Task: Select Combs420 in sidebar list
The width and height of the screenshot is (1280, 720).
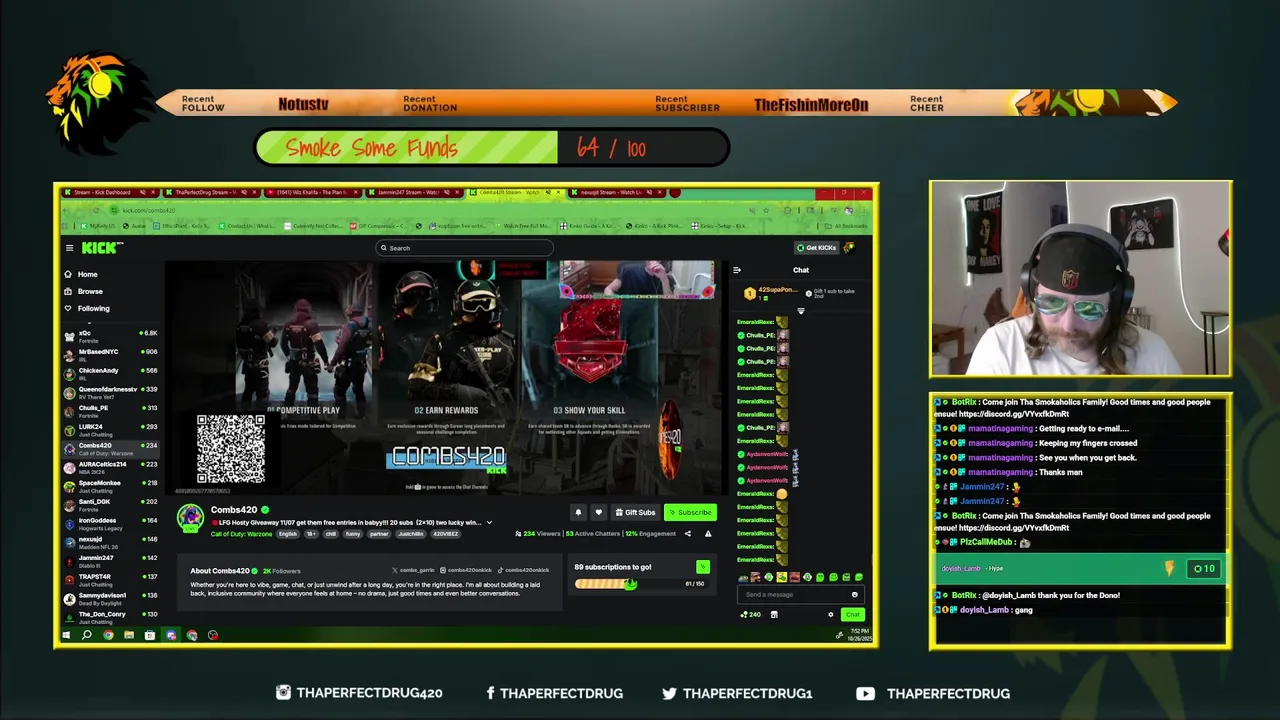Action: click(110, 449)
